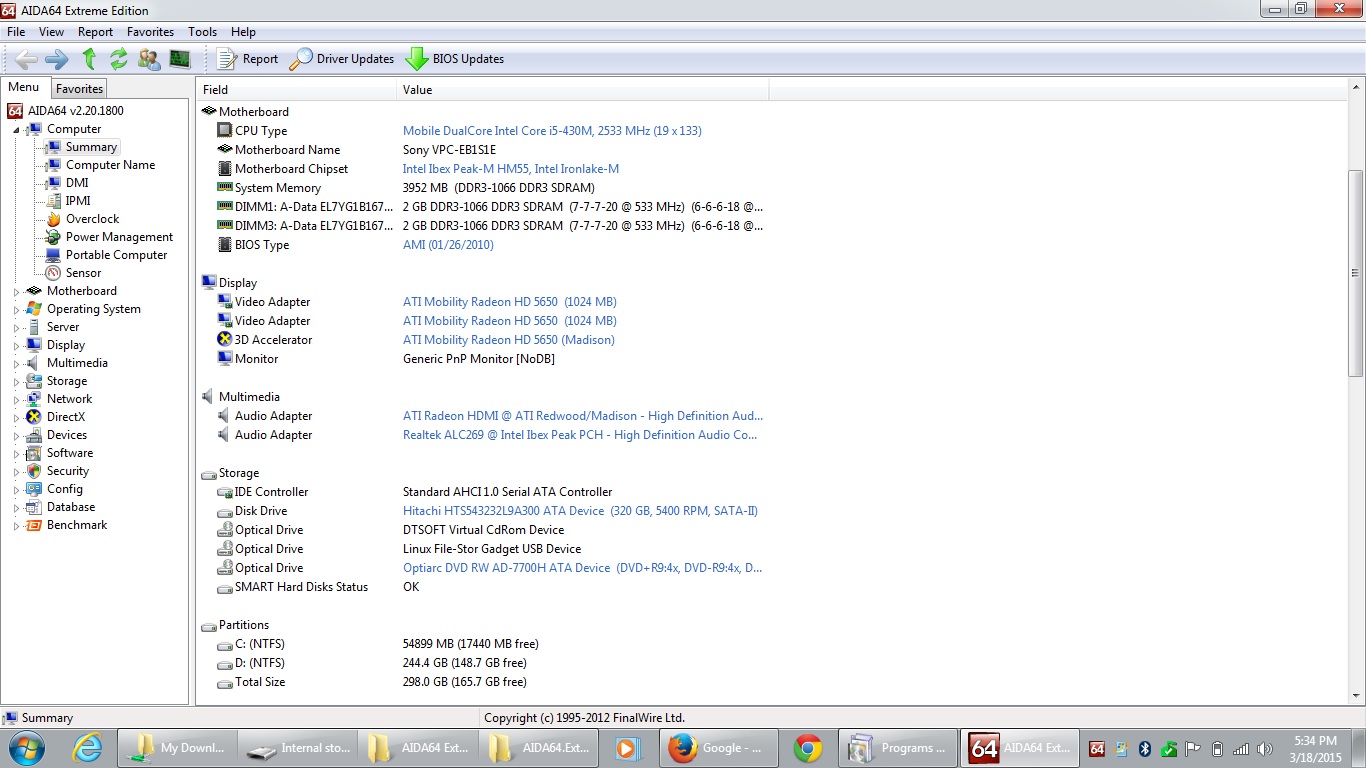
Task: Expand the DirectX tree node
Action: click(x=16, y=418)
